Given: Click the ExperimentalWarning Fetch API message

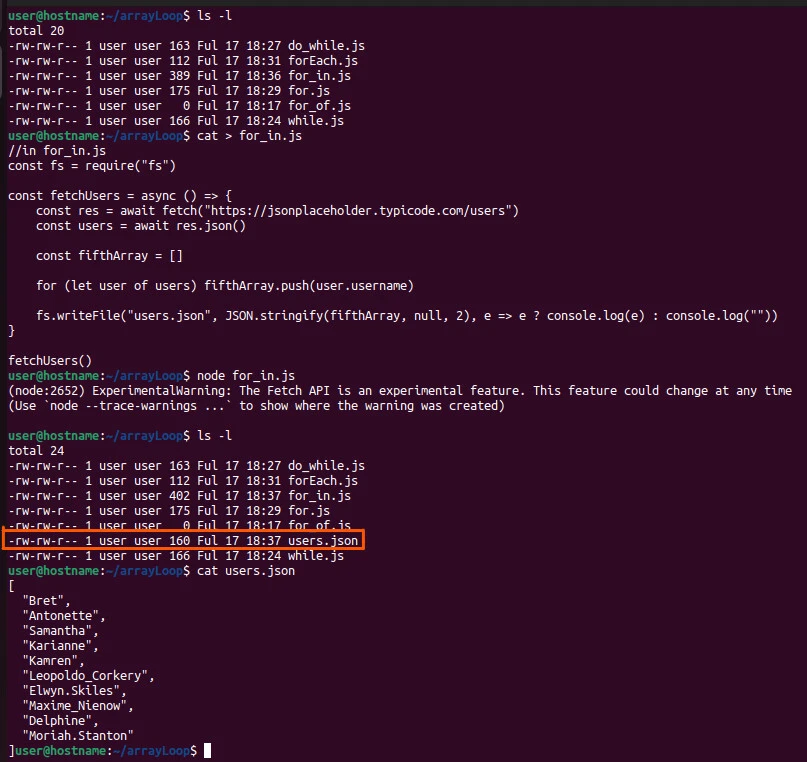Looking at the screenshot, I should [x=400, y=390].
